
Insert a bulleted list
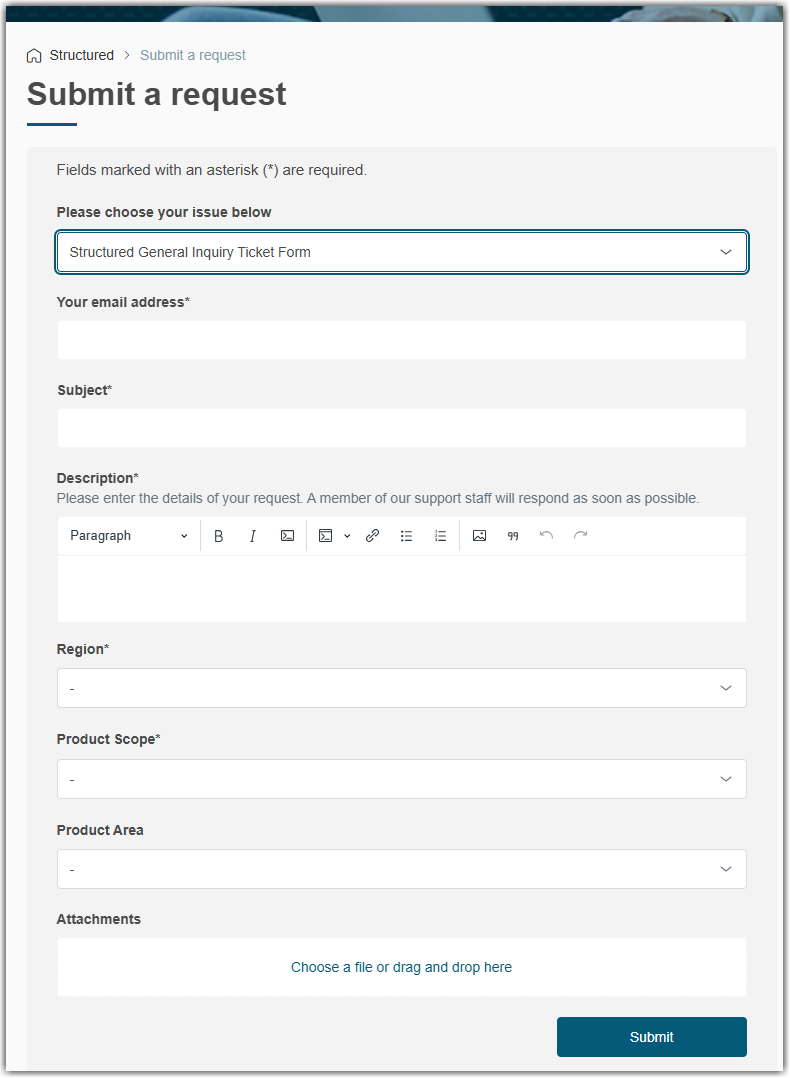[x=406, y=536]
